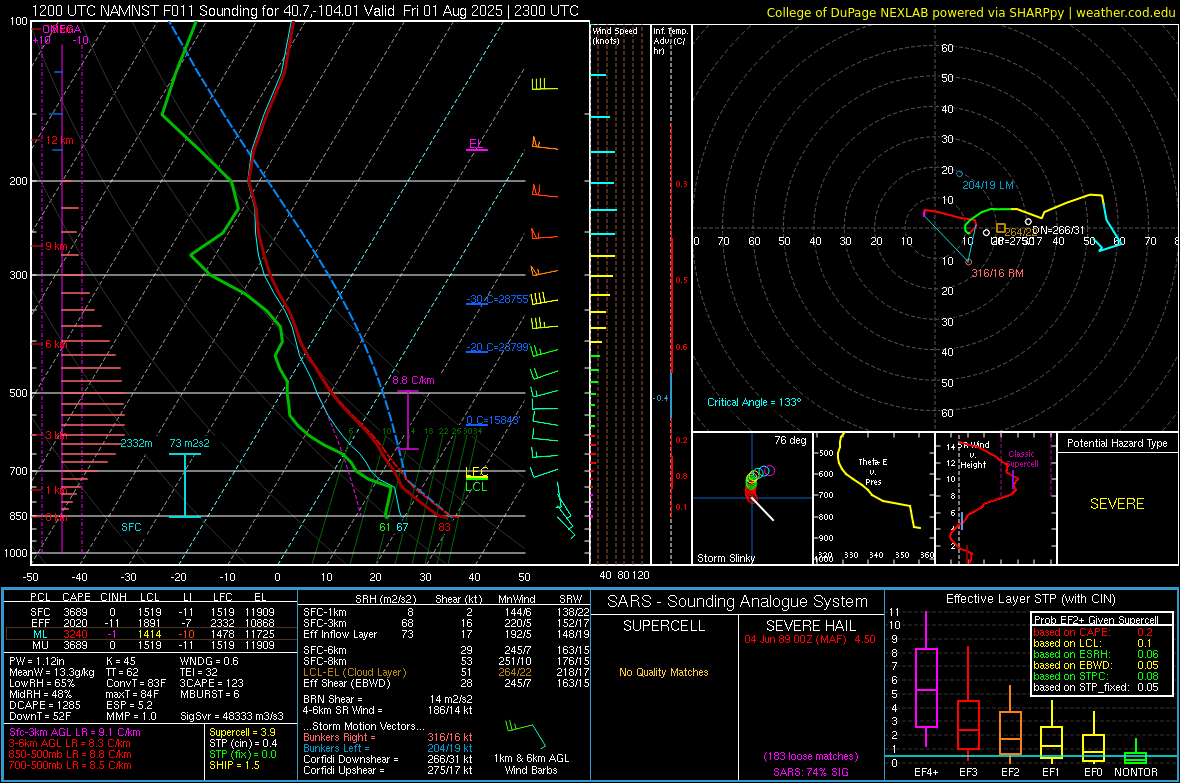Click the 0 C=15843' freezing level label
Image resolution: width=1180 pixels, height=783 pixels.
[493, 420]
